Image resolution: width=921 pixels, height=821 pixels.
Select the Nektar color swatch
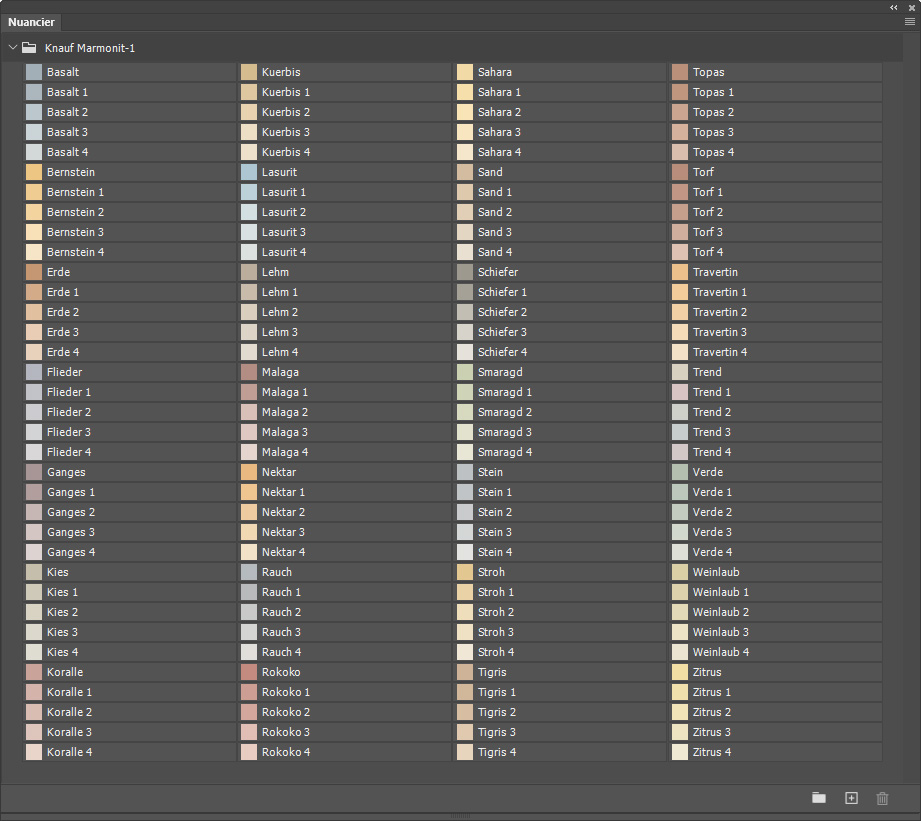(x=249, y=472)
